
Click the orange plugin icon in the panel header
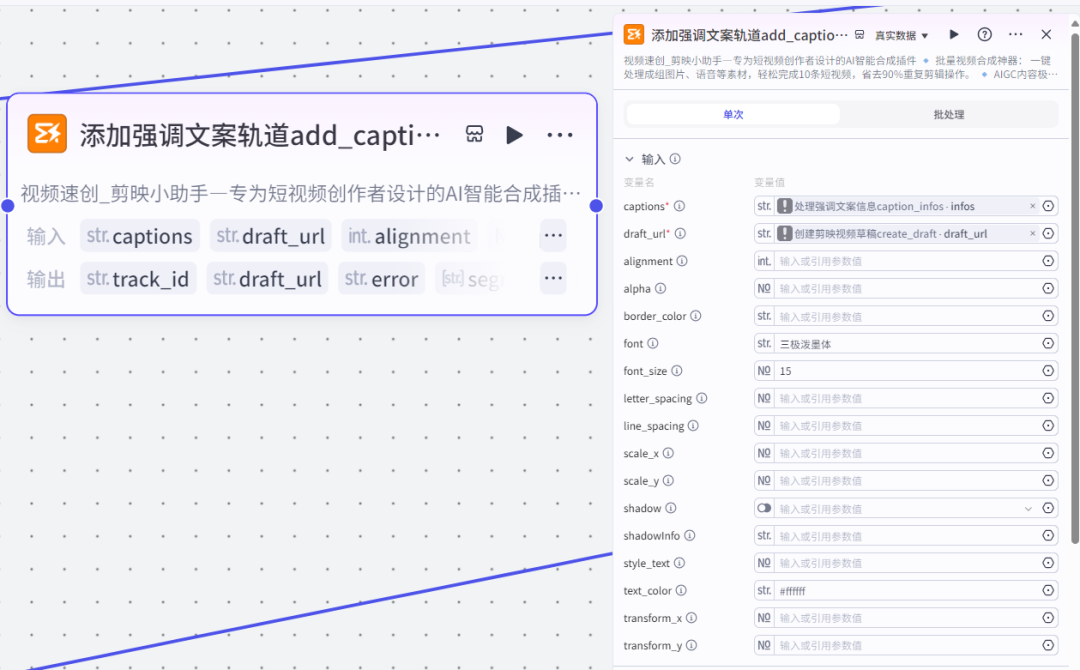click(634, 34)
